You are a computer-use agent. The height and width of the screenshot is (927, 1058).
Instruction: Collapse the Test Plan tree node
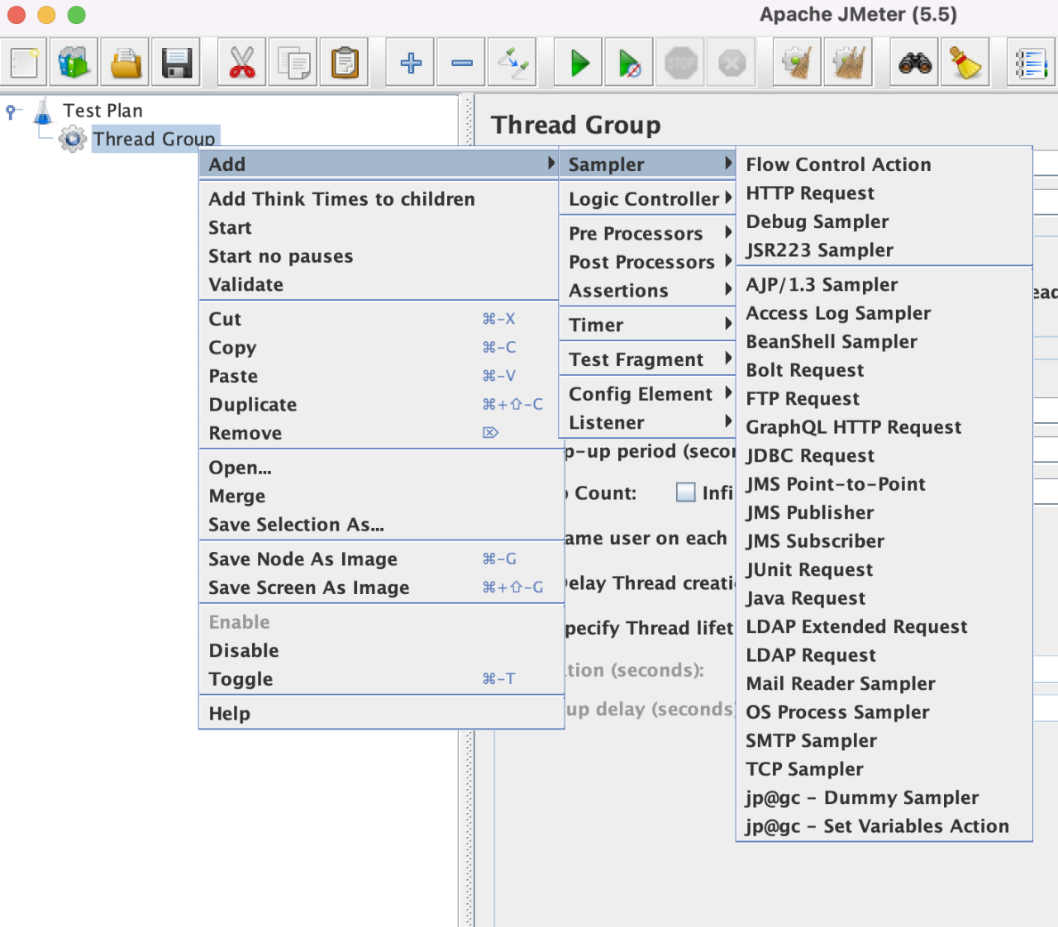coord(12,111)
